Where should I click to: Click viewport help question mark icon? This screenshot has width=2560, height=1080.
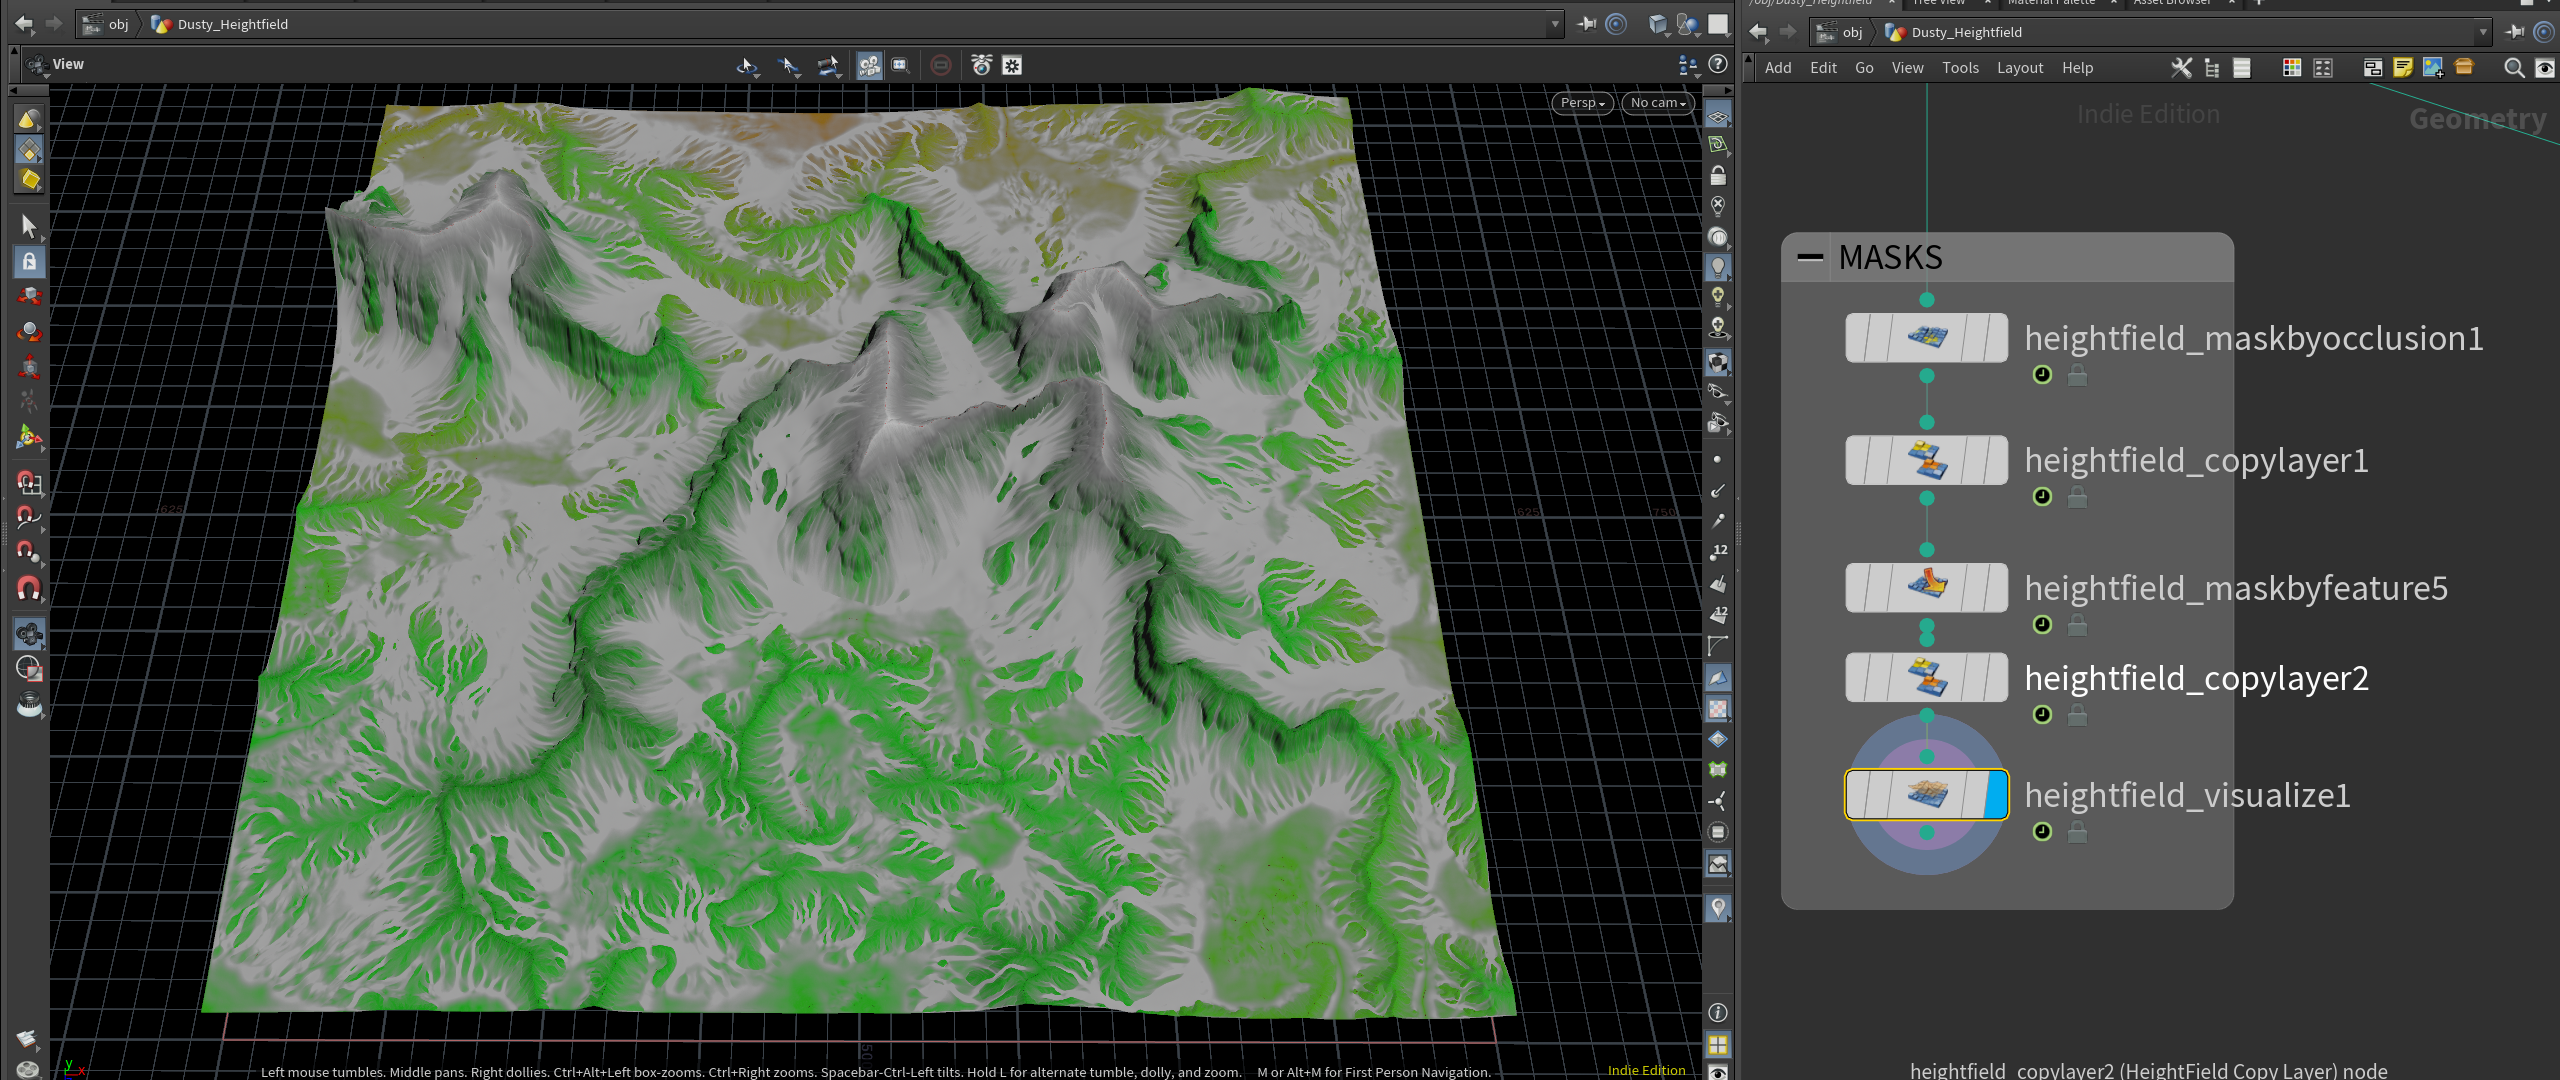click(1718, 65)
